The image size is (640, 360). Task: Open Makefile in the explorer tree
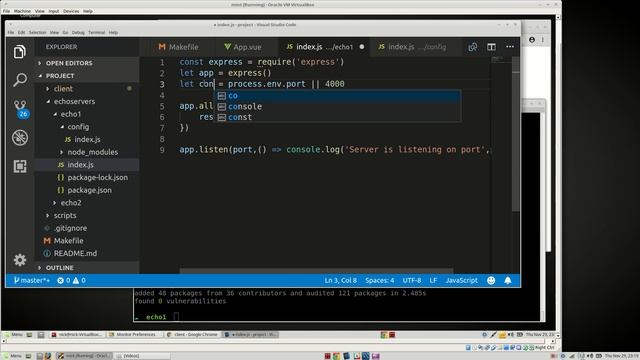click(68, 240)
